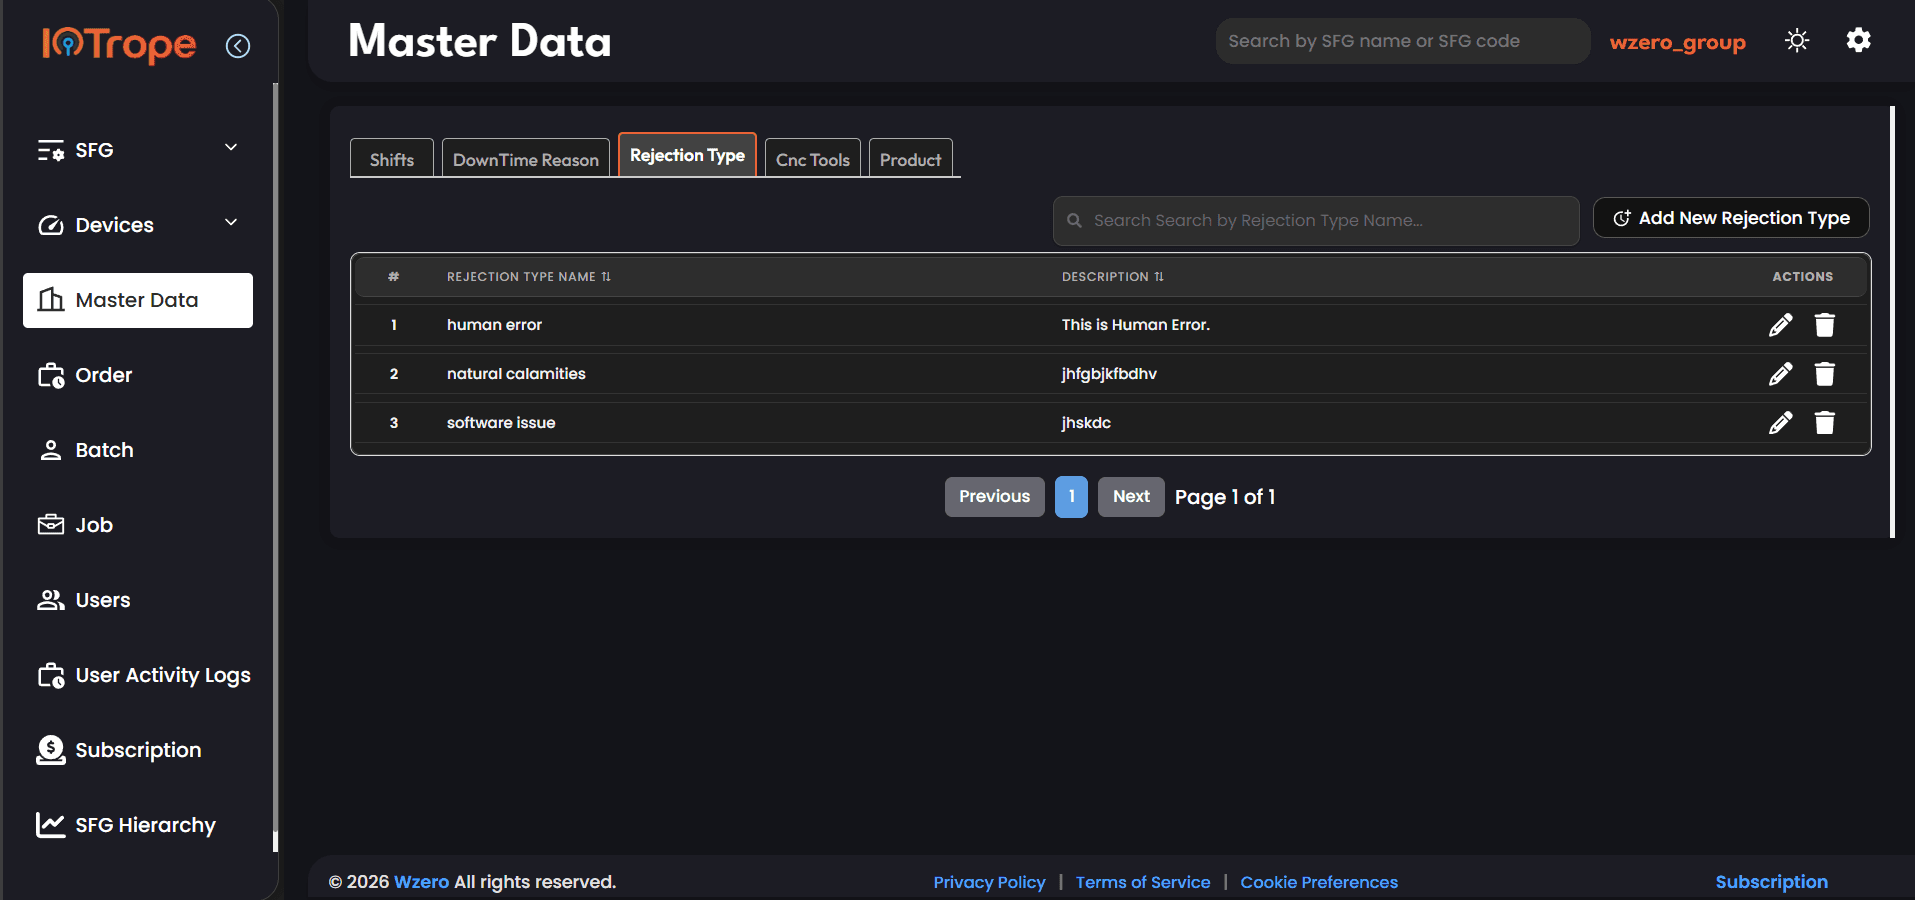Click the wzero_group account name
Image resolution: width=1915 pixels, height=900 pixels.
[1677, 42]
